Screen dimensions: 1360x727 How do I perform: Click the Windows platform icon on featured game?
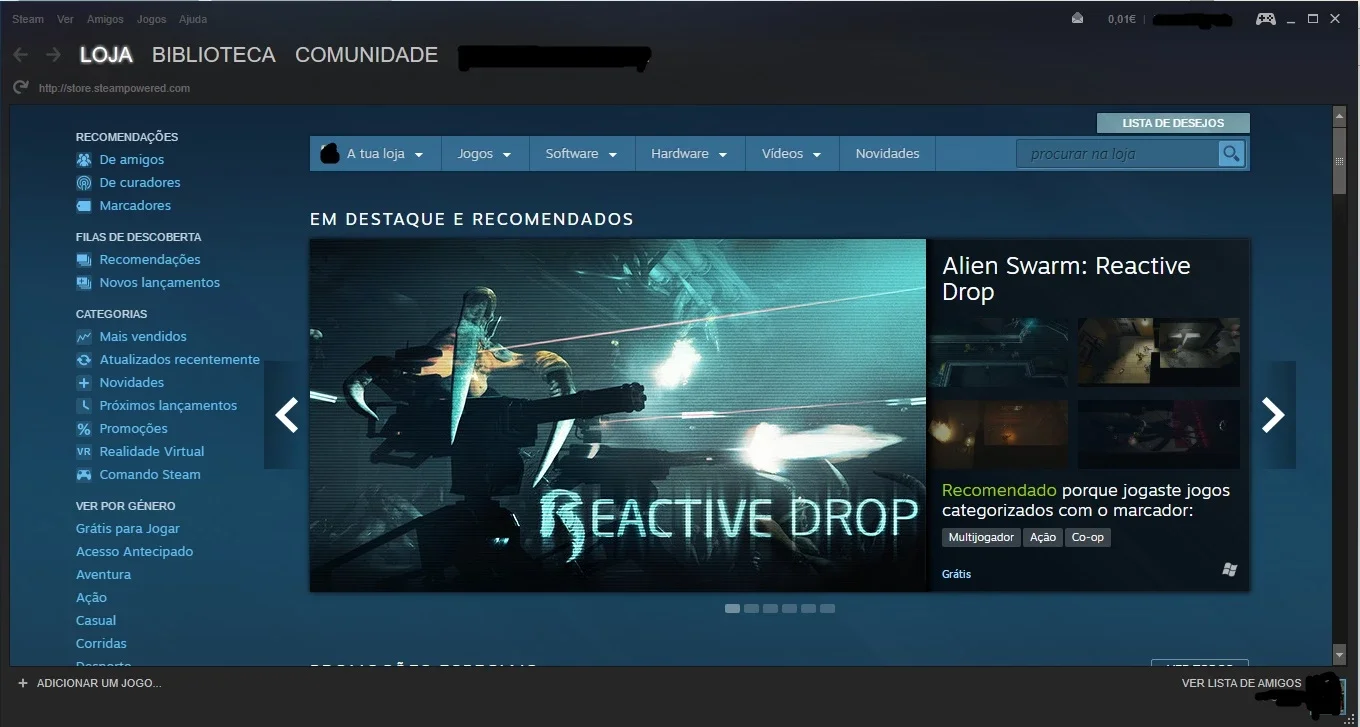coord(1230,570)
